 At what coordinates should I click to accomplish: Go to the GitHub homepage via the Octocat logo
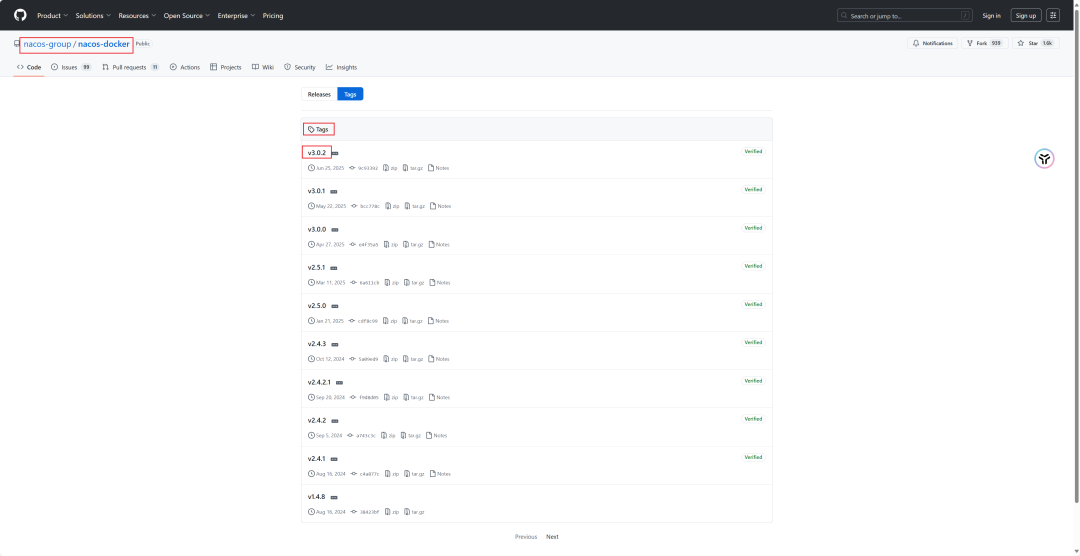pyautogui.click(x=20, y=15)
